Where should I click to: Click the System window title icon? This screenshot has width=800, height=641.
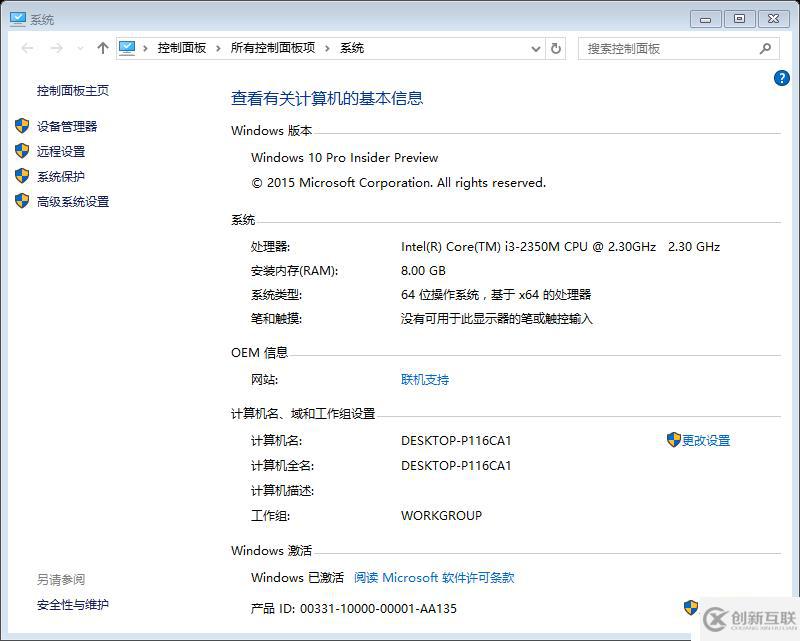pyautogui.click(x=18, y=19)
